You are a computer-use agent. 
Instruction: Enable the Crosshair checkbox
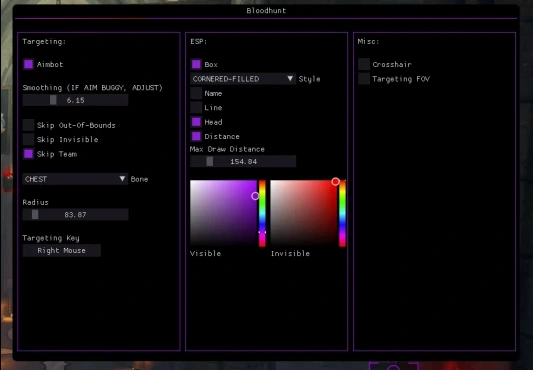364,64
